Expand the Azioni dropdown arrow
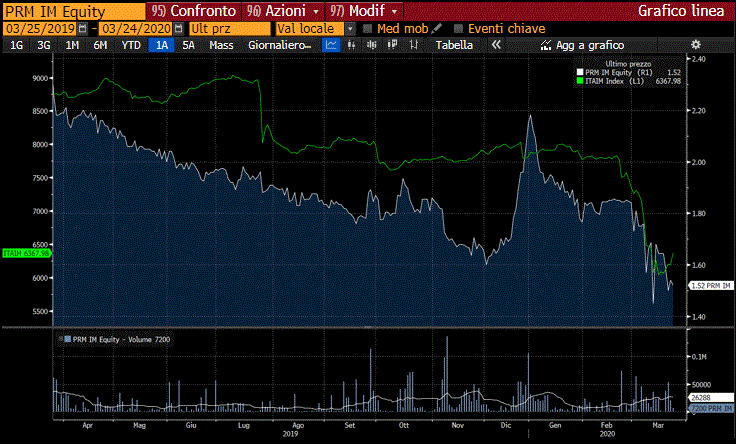Image resolution: width=736 pixels, height=444 pixels. pyautogui.click(x=316, y=11)
